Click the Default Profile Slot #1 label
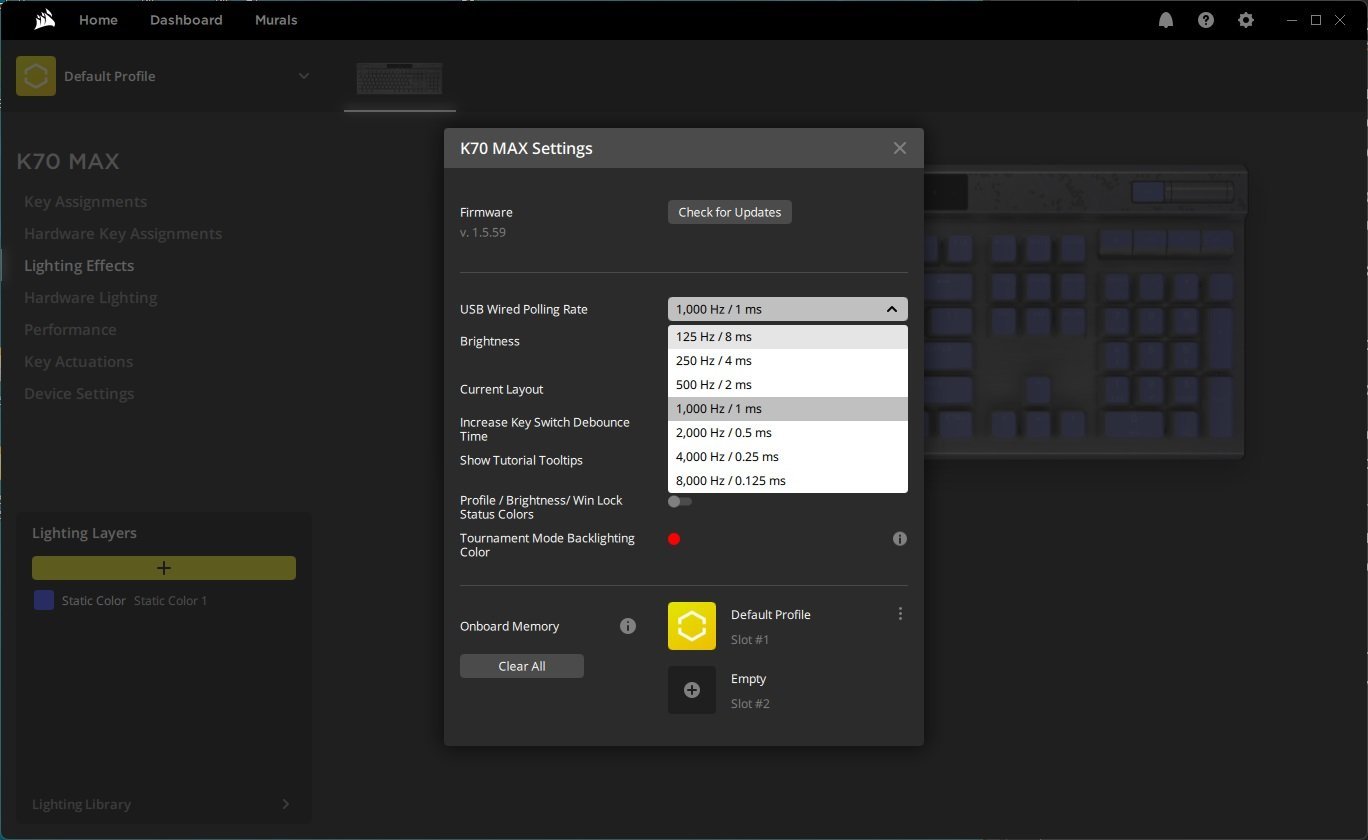This screenshot has height=840, width=1368. (x=771, y=626)
